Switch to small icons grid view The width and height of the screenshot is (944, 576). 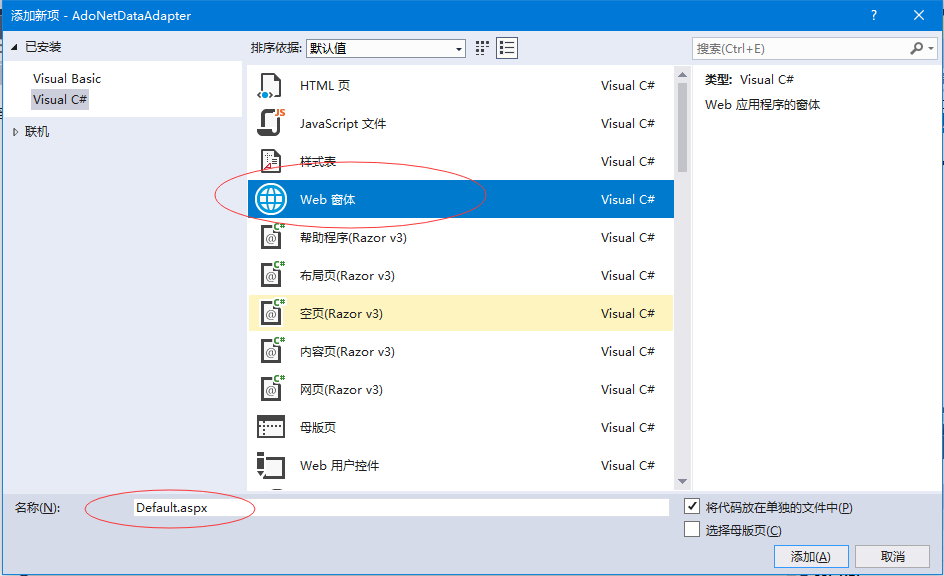pos(483,48)
